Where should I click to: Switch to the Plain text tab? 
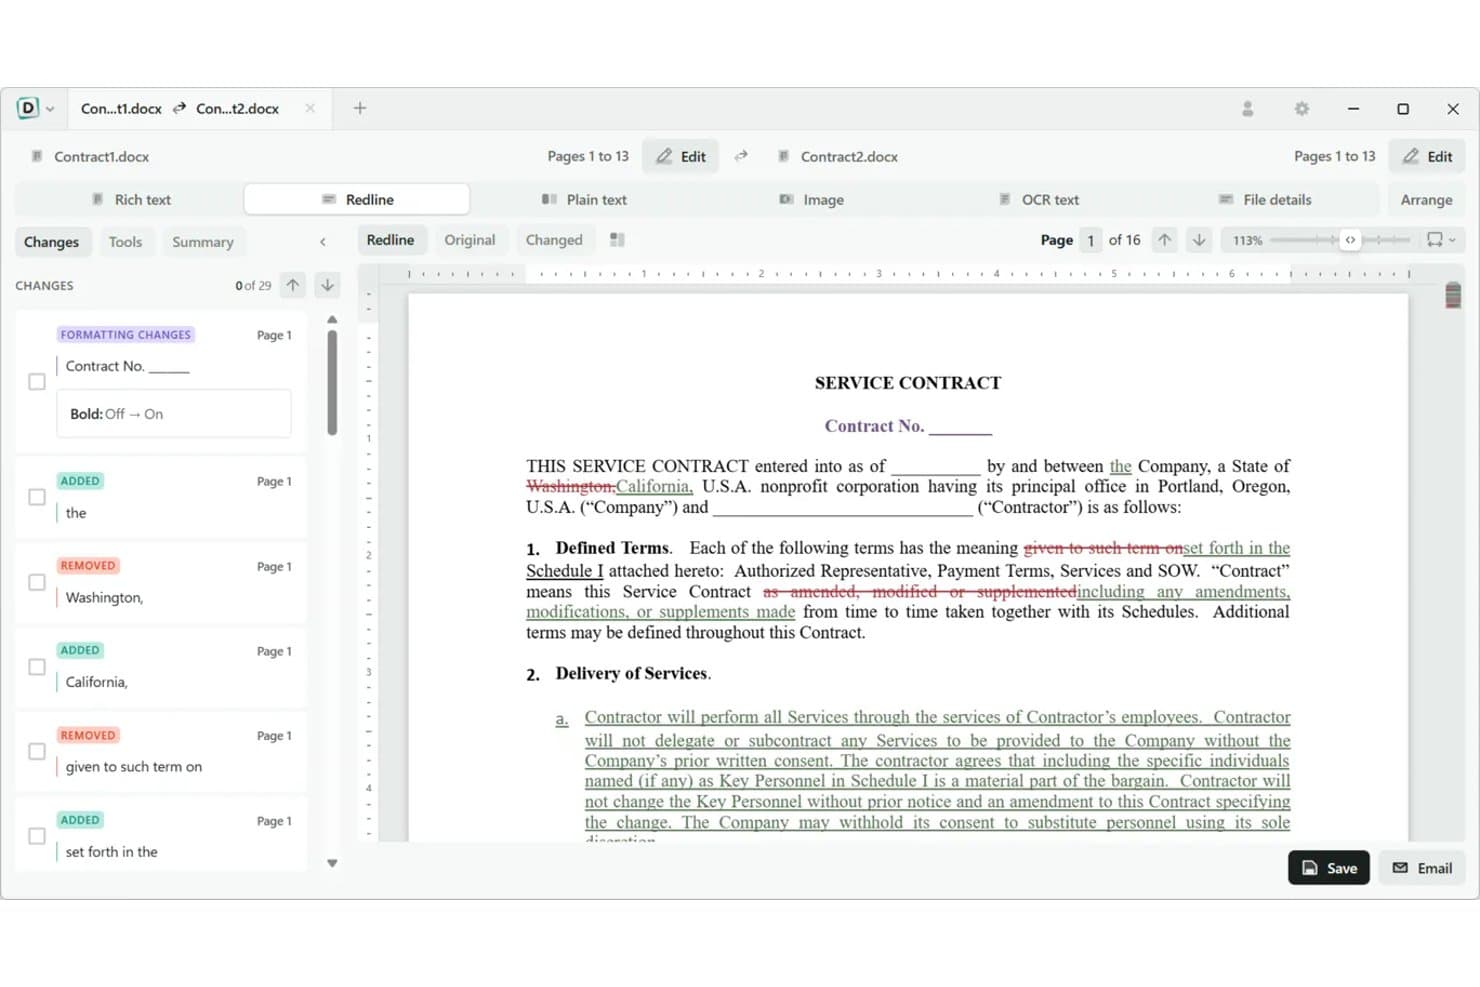coord(584,199)
